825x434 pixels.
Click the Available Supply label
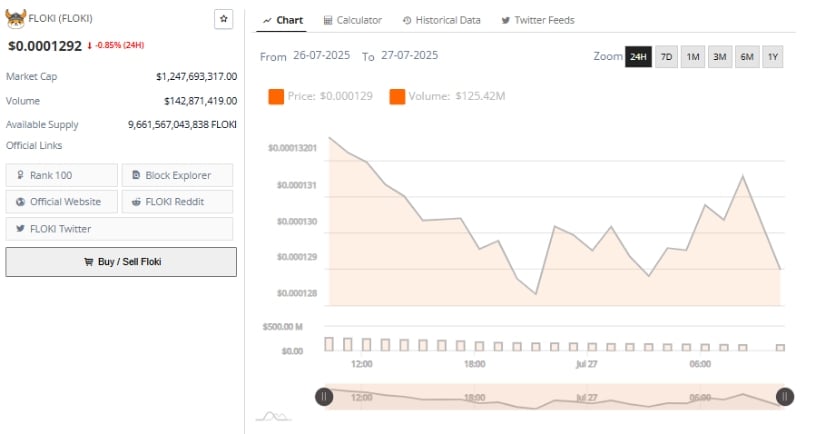click(42, 125)
